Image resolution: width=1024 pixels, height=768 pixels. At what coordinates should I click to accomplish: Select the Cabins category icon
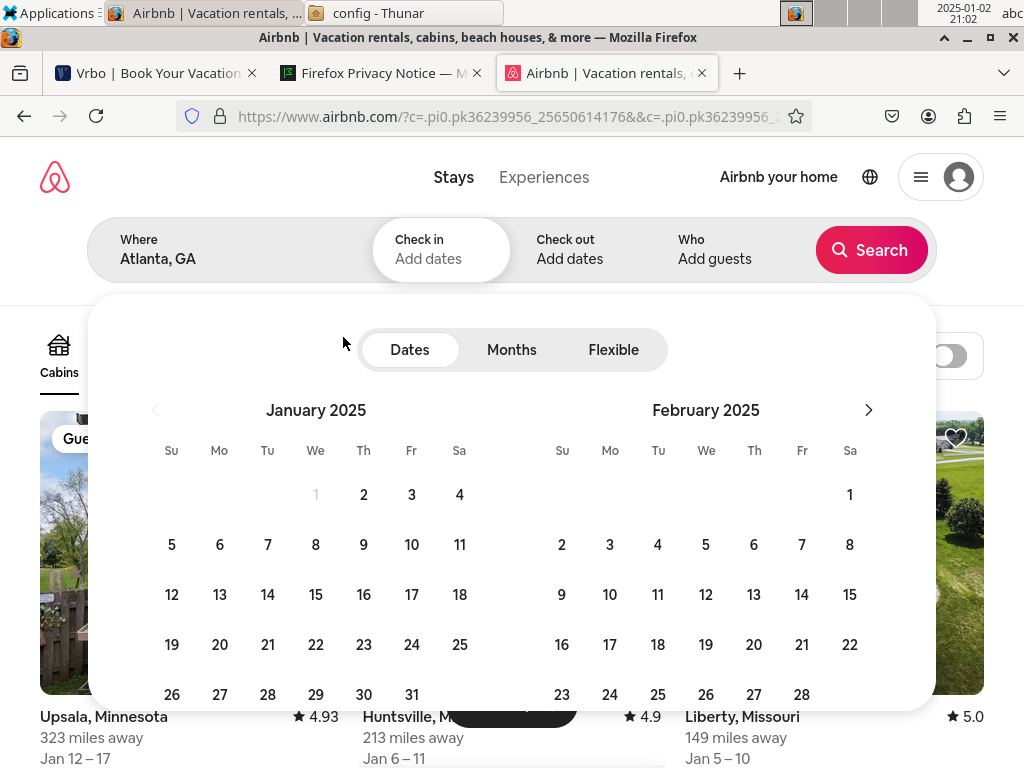pyautogui.click(x=59, y=357)
